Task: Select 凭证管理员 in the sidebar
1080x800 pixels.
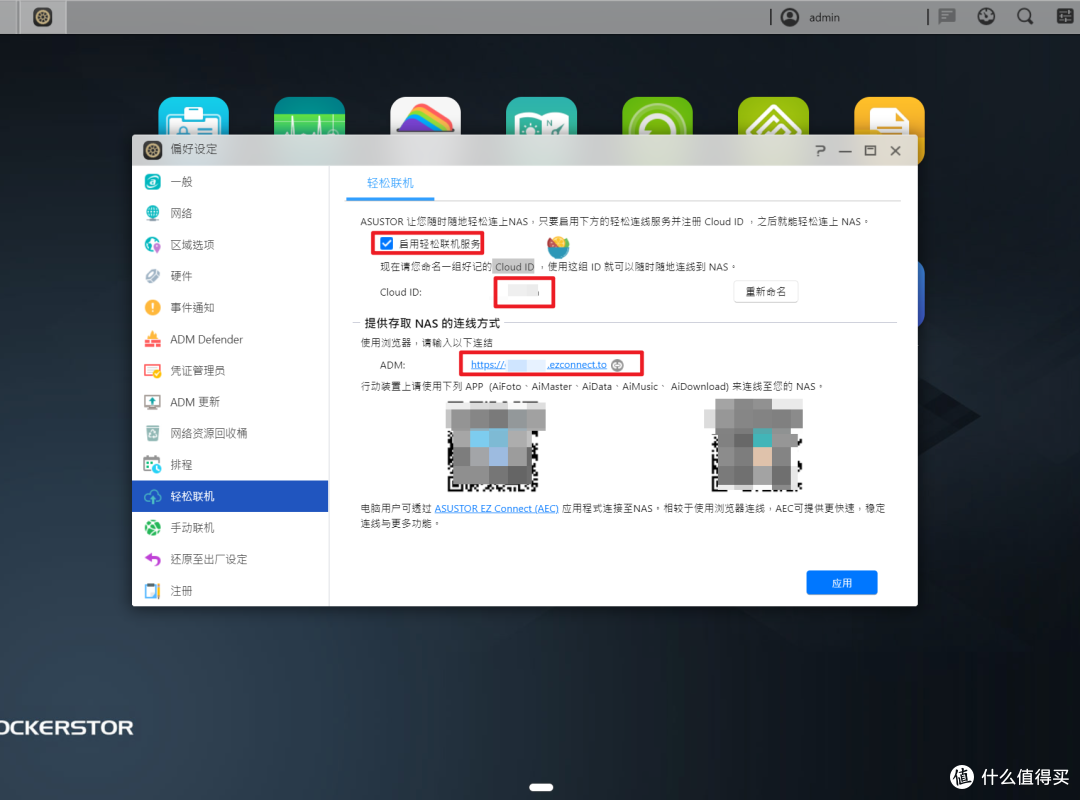Action: [200, 370]
